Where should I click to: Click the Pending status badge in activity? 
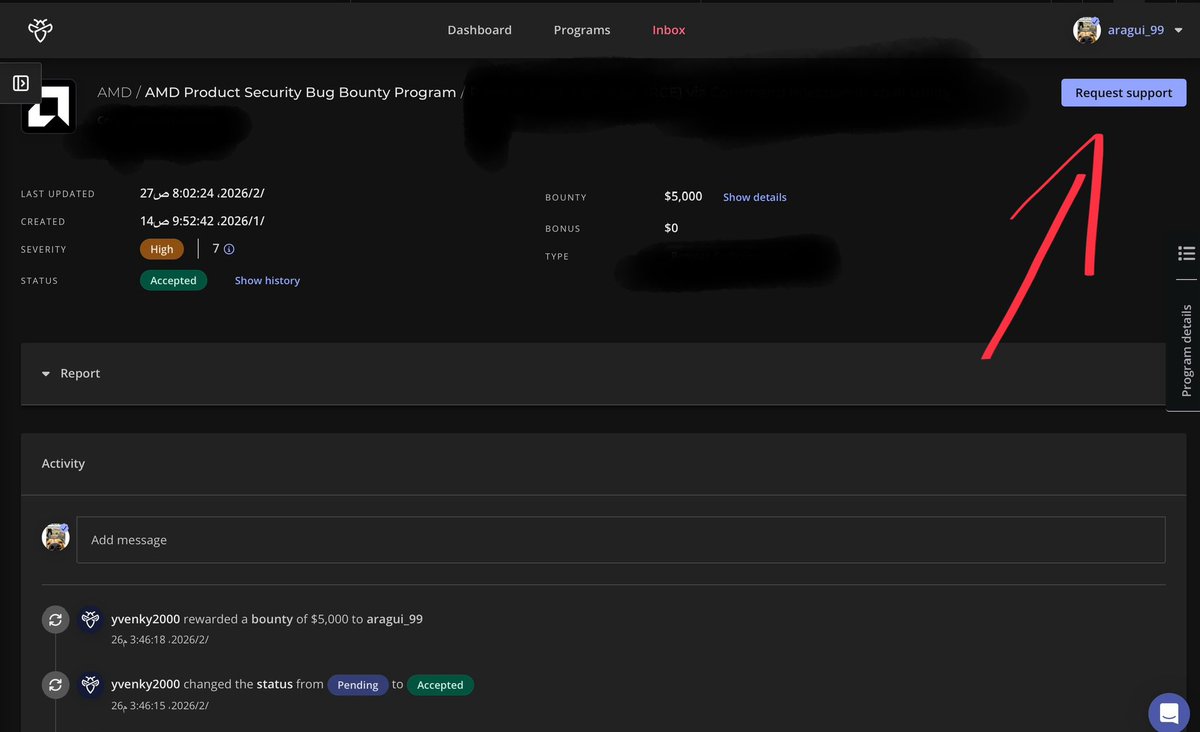tap(357, 685)
